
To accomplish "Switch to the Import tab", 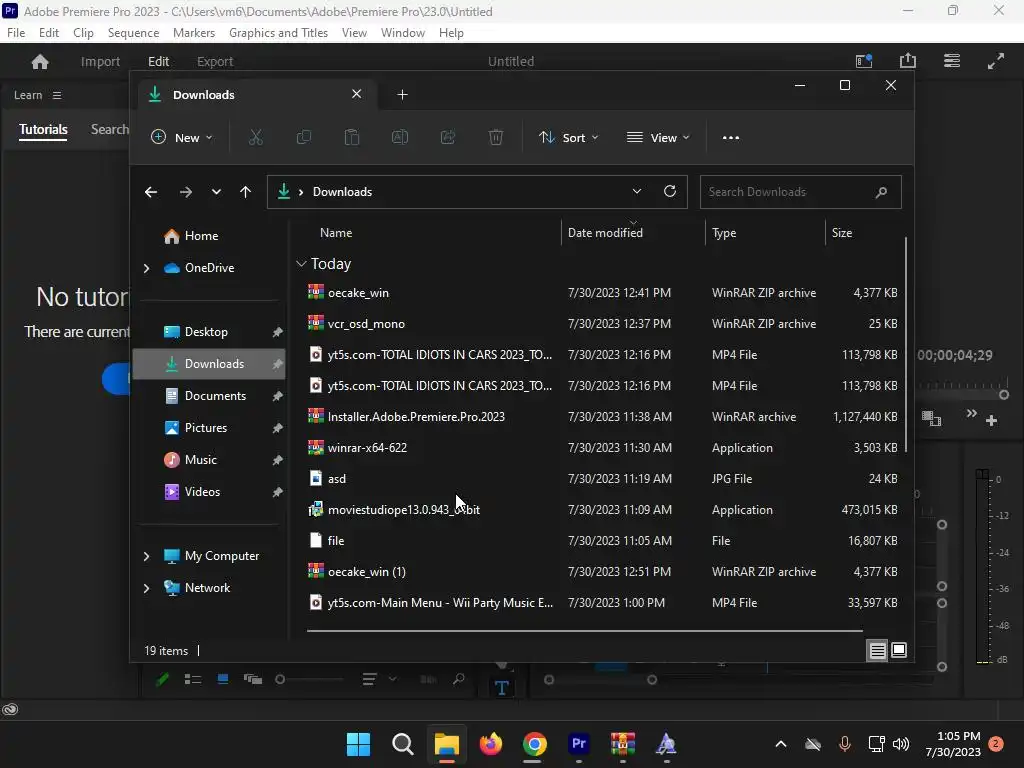I will click(101, 61).
